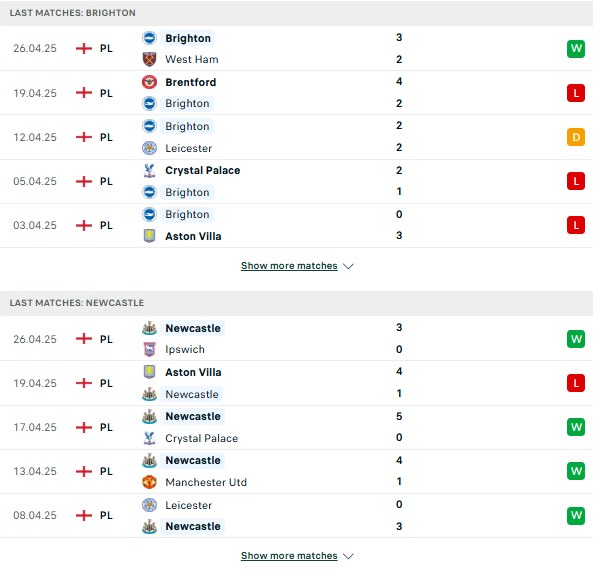Image resolution: width=593 pixels, height=573 pixels.
Task: Open Aston Villa team link in 03.04.25 match
Action: (193, 236)
